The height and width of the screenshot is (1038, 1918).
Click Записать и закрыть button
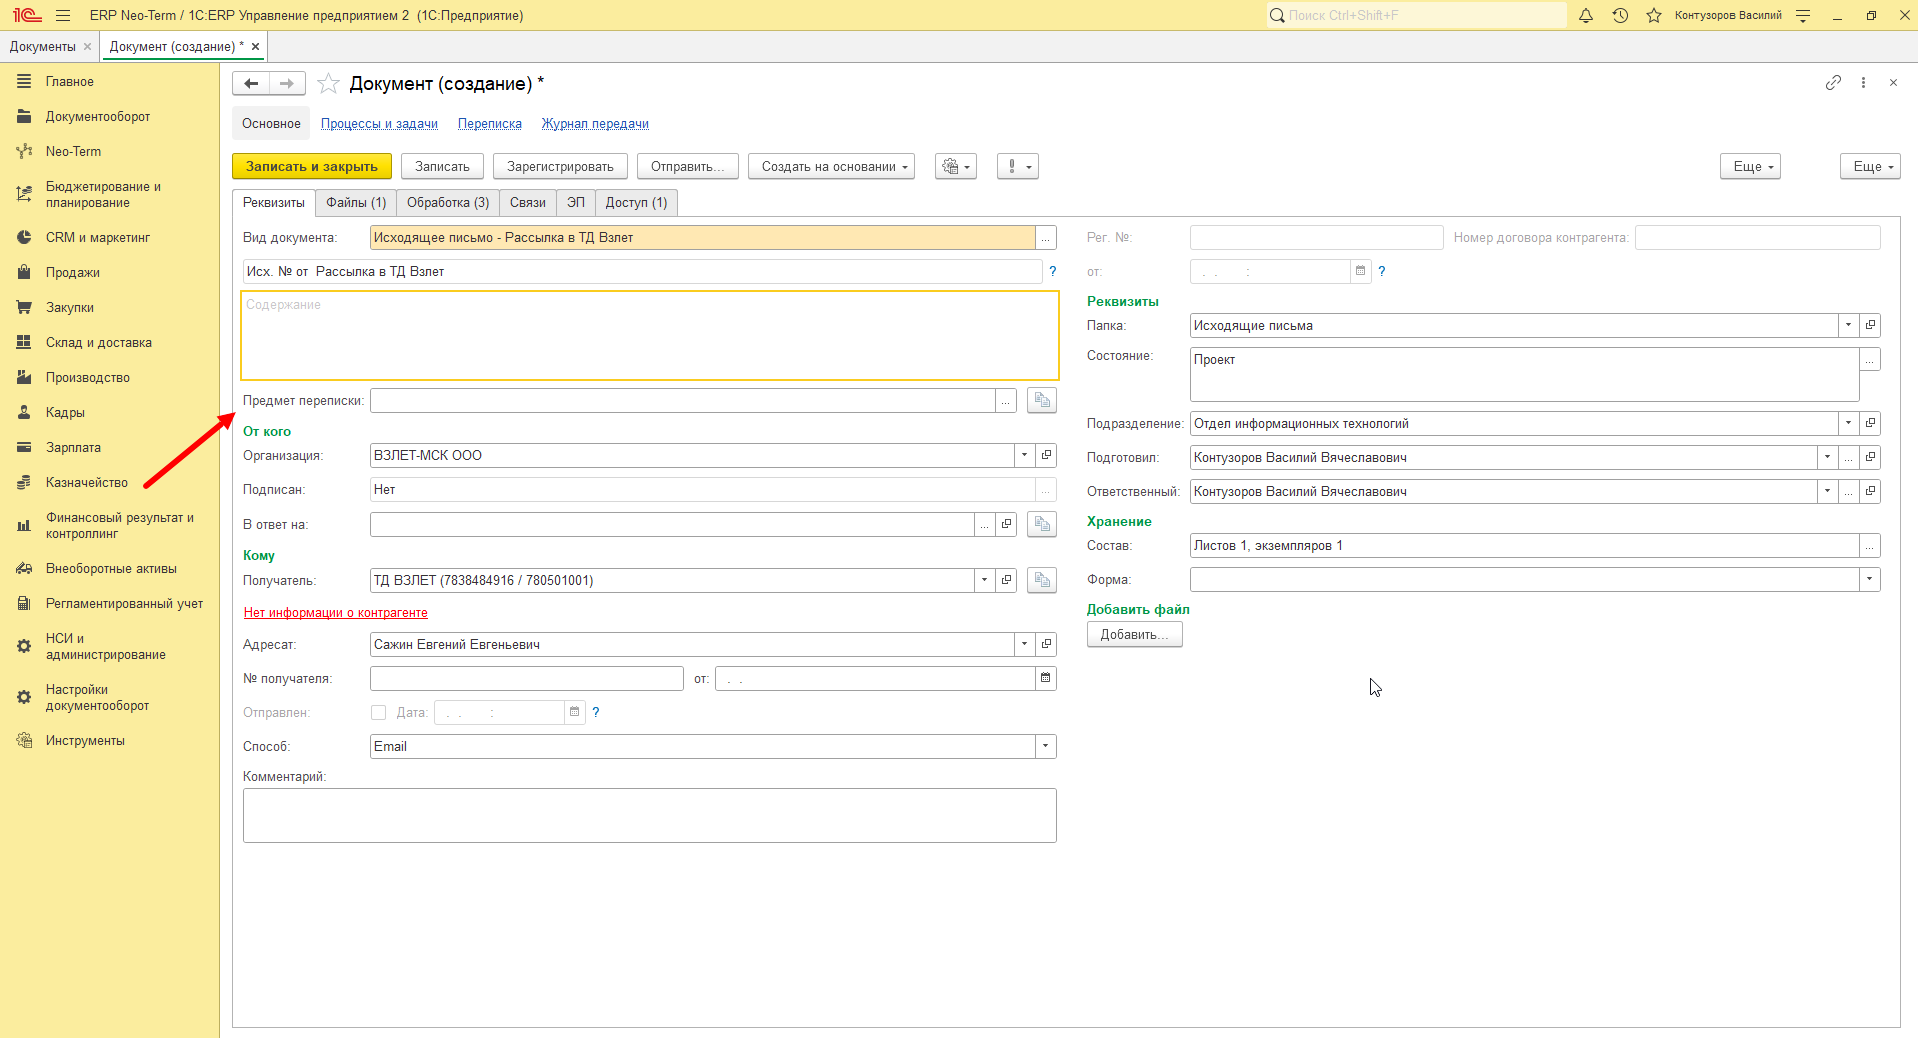312,167
